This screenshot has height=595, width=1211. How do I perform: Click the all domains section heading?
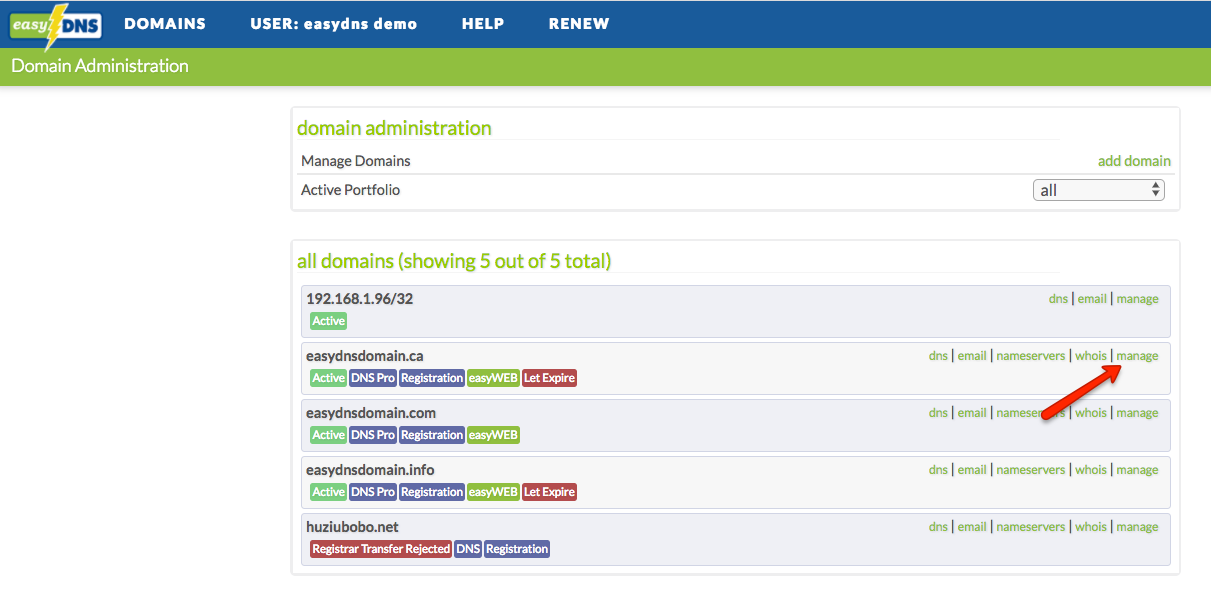454,261
